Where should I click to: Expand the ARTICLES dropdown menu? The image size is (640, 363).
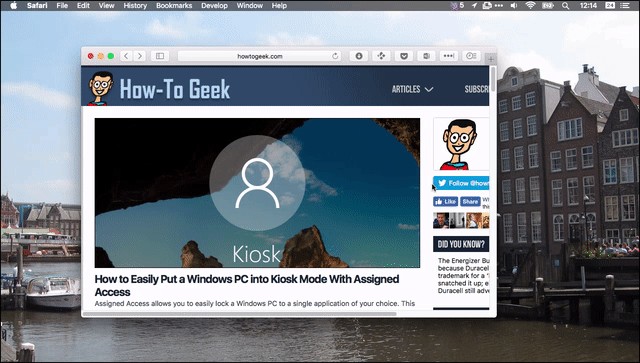(x=412, y=89)
